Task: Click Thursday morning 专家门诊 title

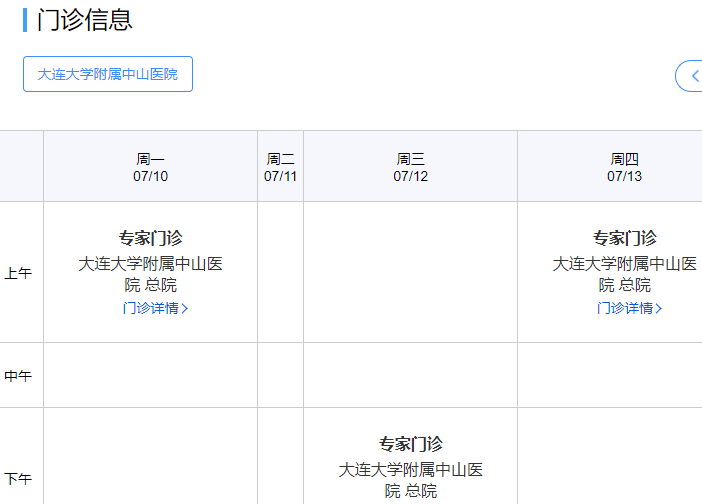Action: pyautogui.click(x=625, y=238)
